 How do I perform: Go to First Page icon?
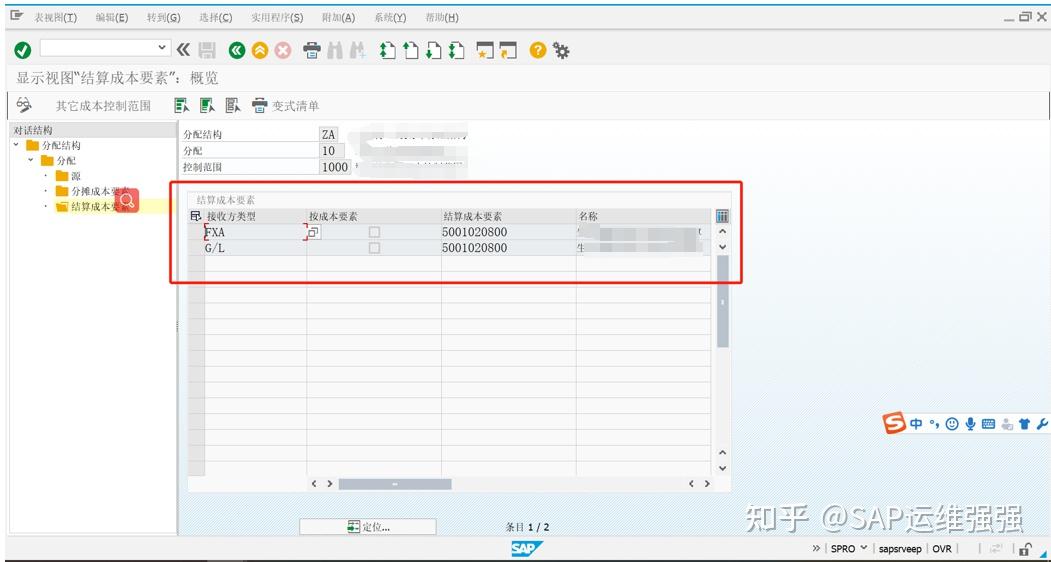click(x=387, y=50)
